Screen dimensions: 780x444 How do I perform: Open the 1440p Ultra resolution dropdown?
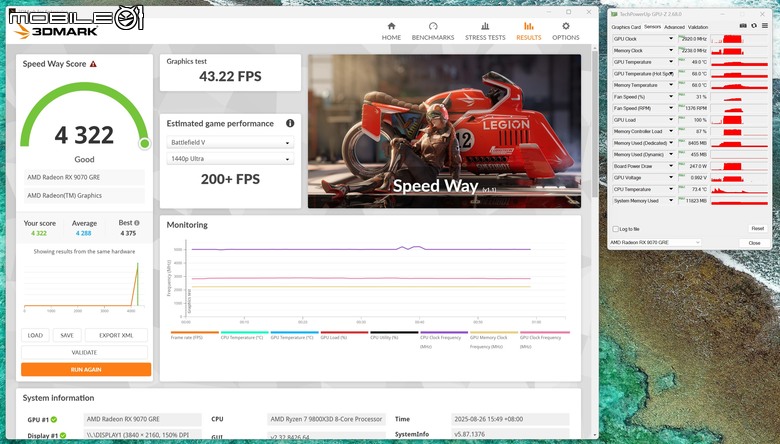click(230, 159)
